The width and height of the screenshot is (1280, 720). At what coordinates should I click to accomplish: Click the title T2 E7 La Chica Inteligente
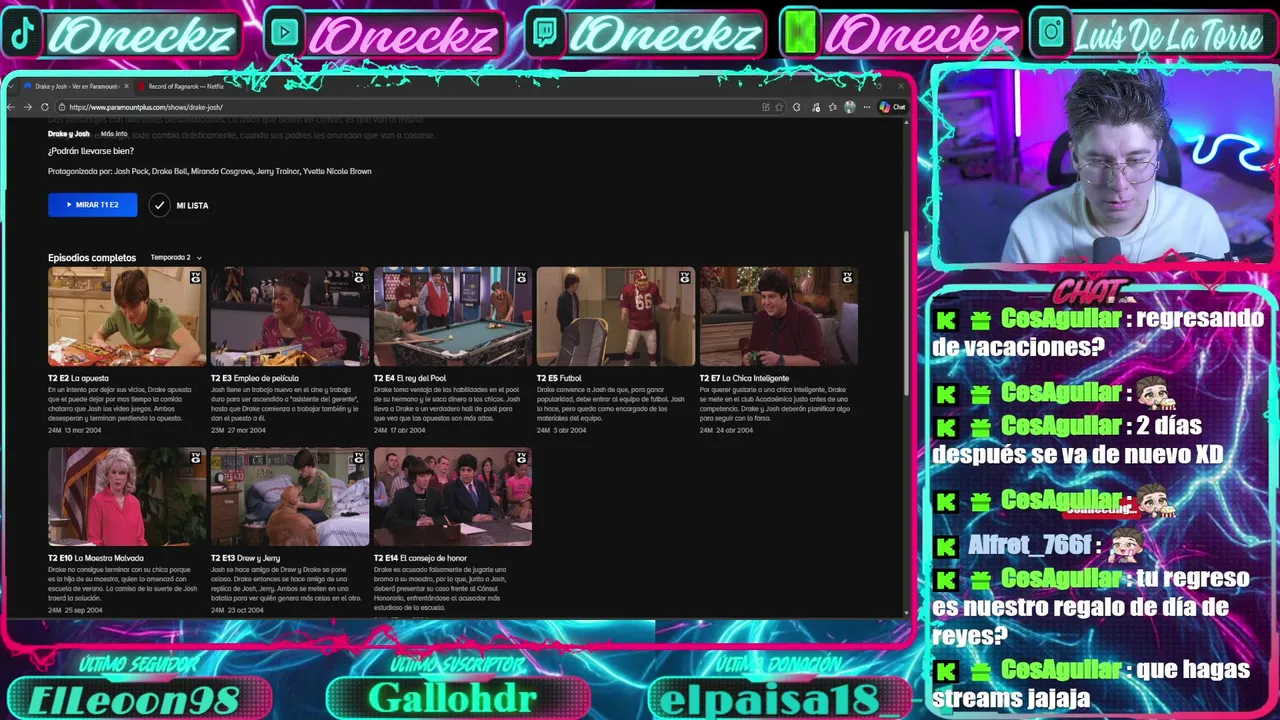click(744, 378)
